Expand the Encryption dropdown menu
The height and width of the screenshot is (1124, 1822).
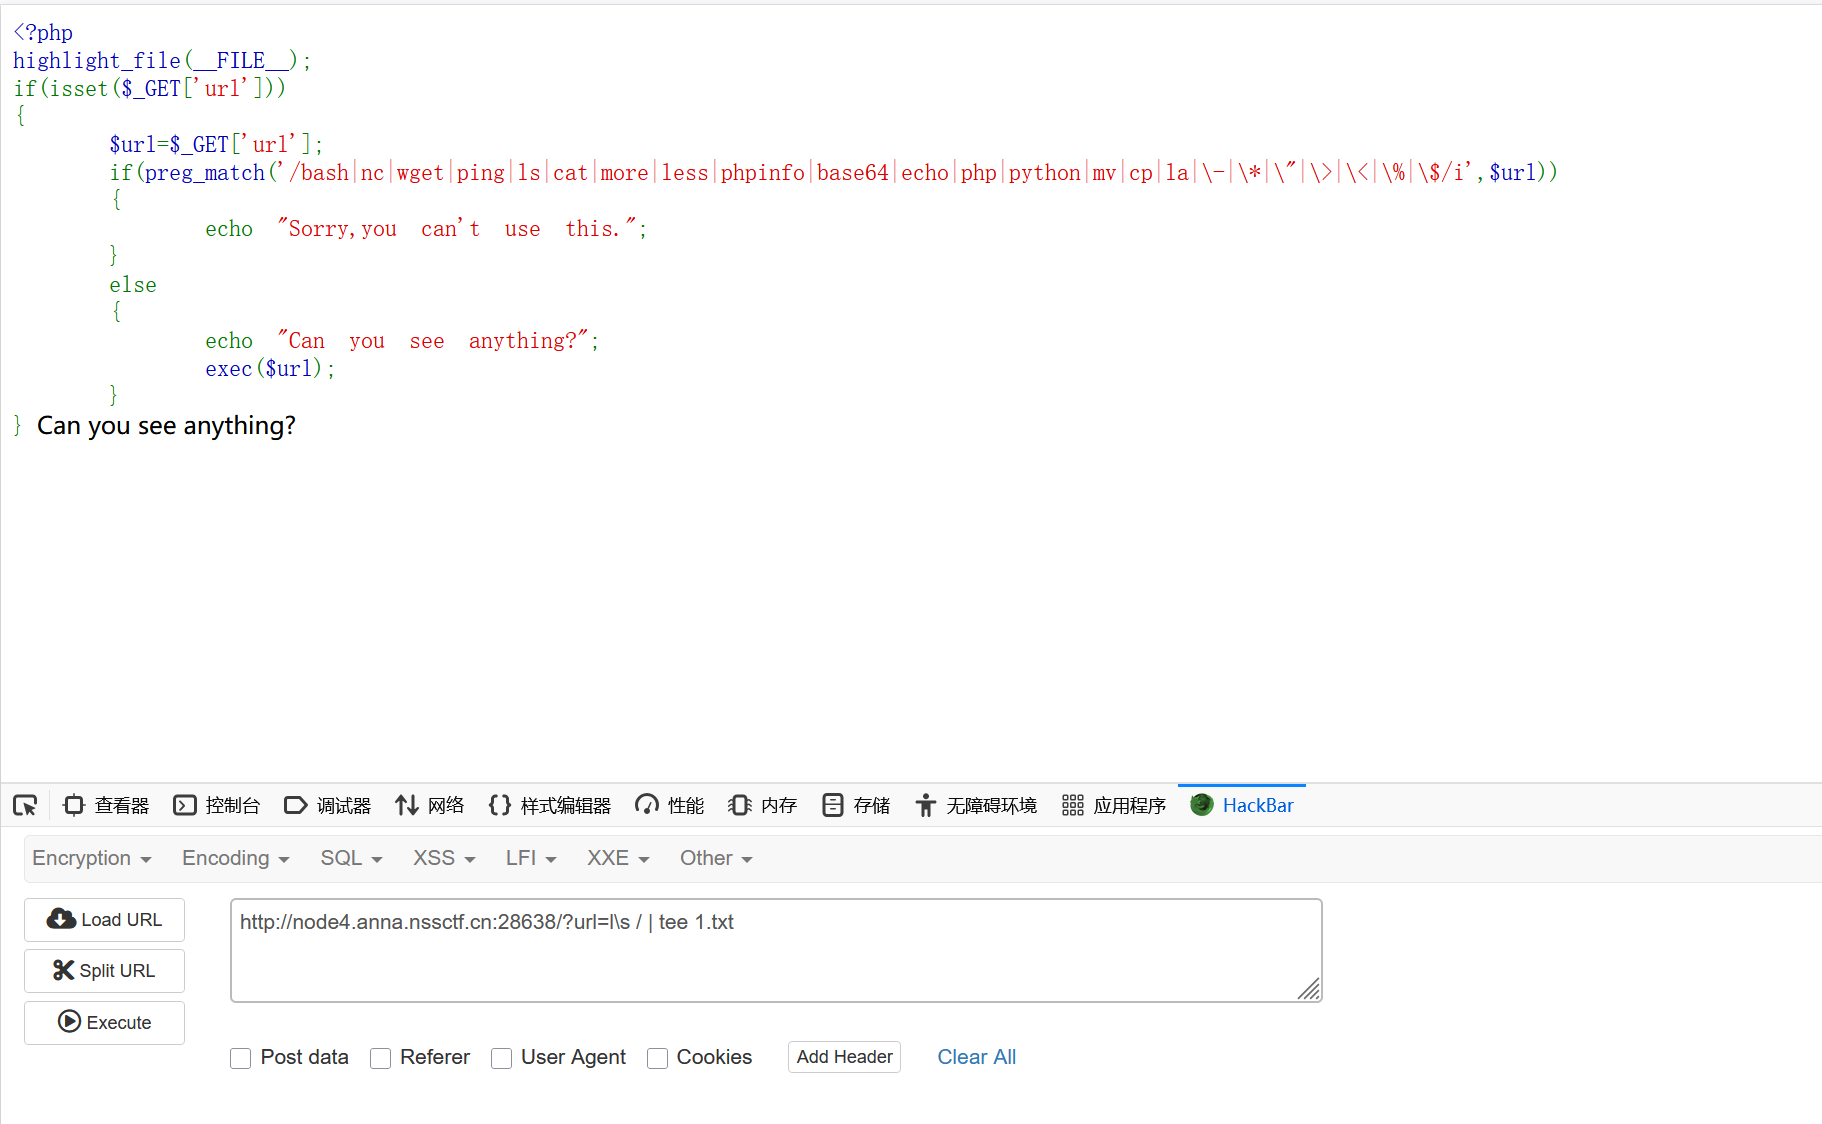[x=92, y=858]
